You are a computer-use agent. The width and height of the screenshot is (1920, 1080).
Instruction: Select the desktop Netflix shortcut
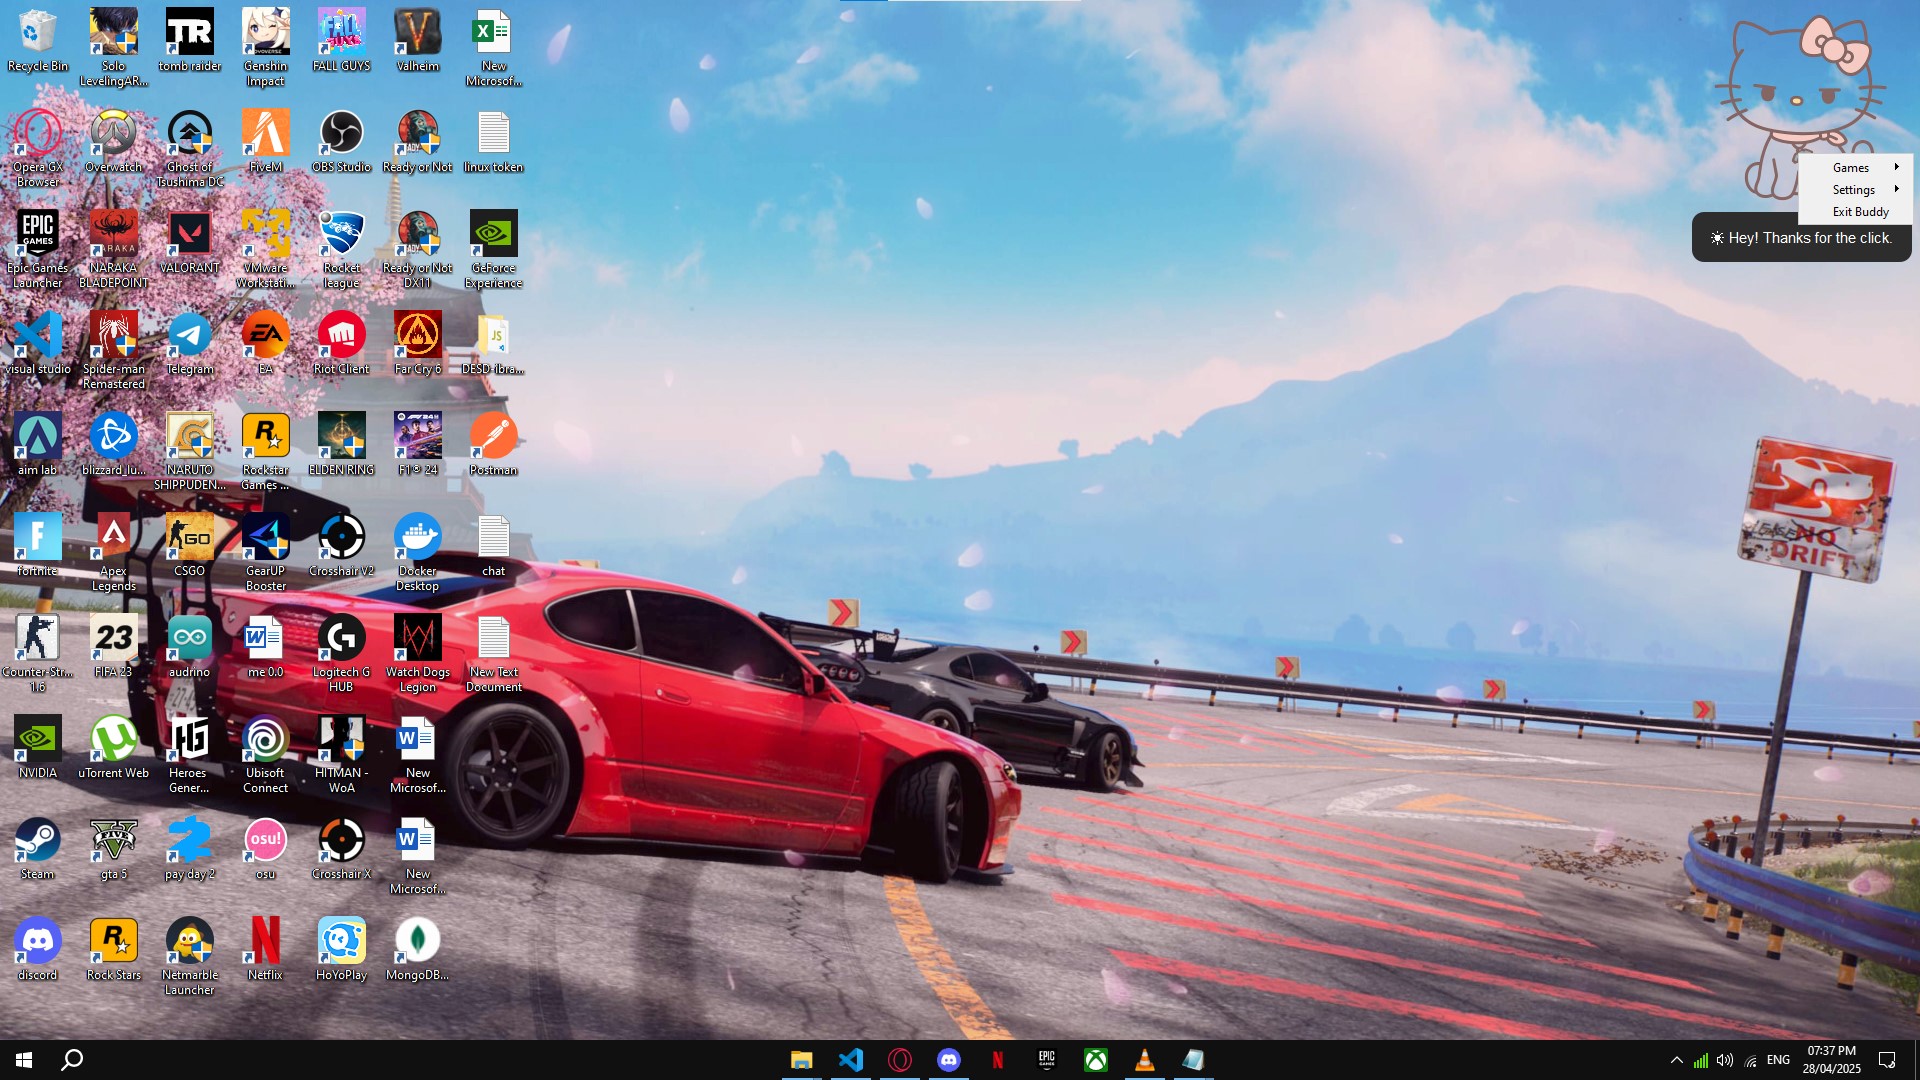[265, 950]
